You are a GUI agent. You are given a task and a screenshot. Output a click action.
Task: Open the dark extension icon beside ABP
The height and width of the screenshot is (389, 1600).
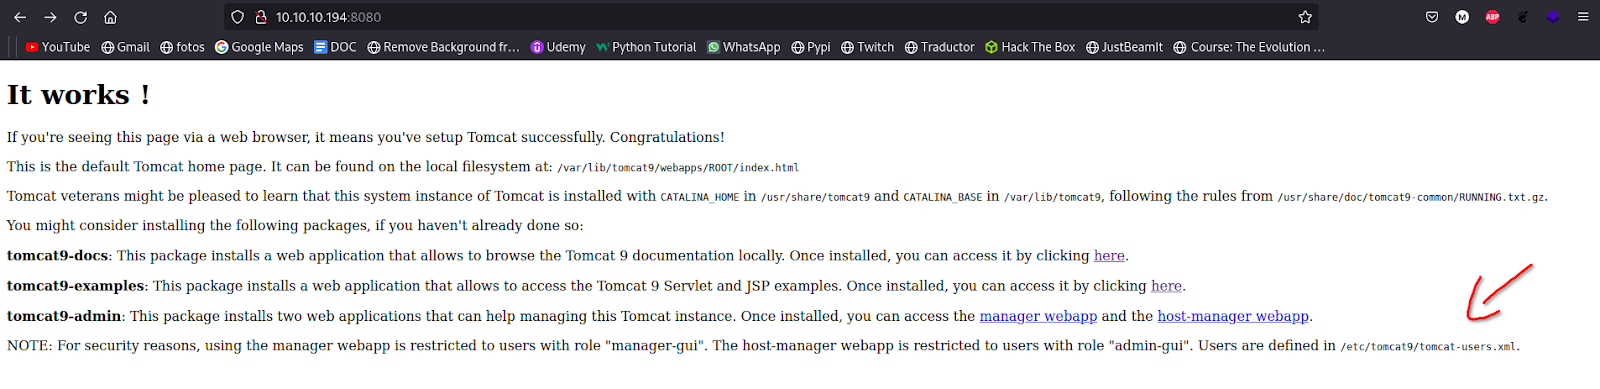(x=1523, y=17)
